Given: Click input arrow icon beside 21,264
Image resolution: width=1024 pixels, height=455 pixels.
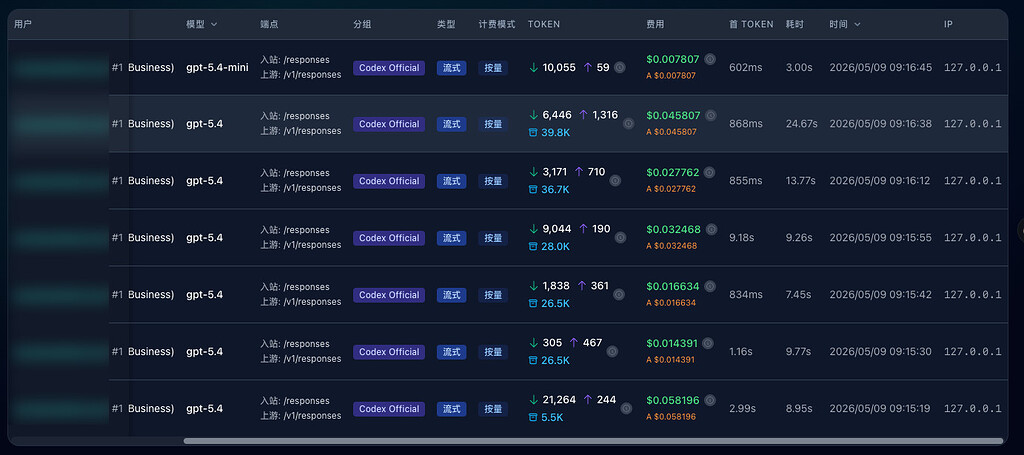Looking at the screenshot, I should click(534, 400).
